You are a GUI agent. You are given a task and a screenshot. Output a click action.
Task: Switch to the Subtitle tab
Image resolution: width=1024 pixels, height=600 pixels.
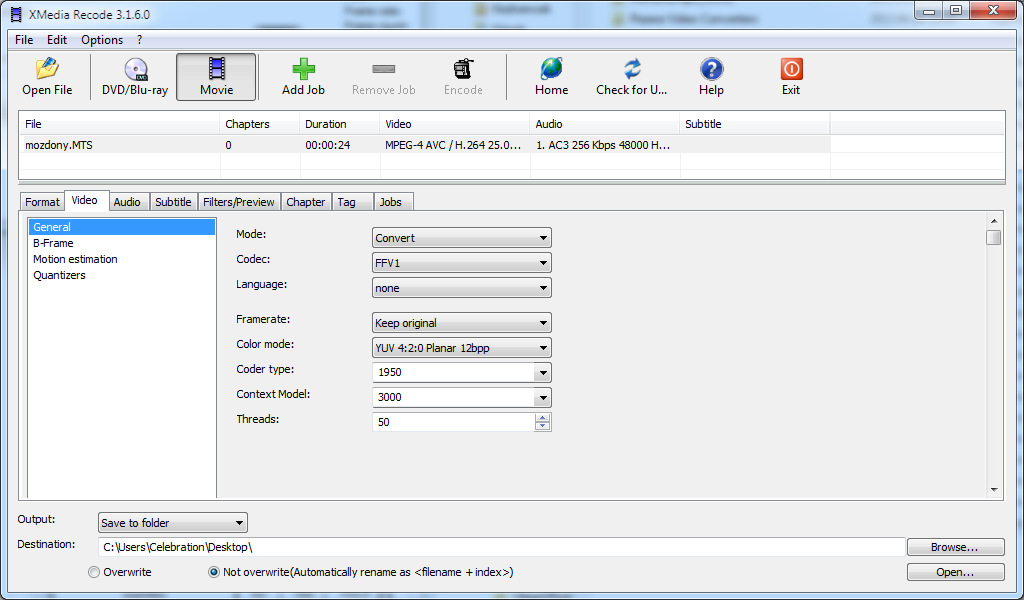click(173, 202)
